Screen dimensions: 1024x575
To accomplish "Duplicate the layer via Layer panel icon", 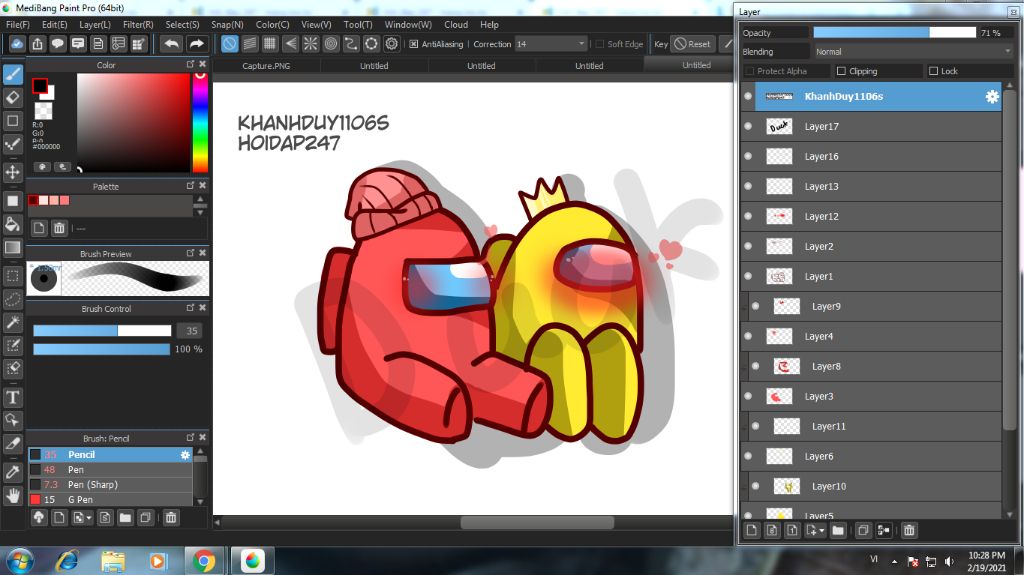I will click(863, 530).
